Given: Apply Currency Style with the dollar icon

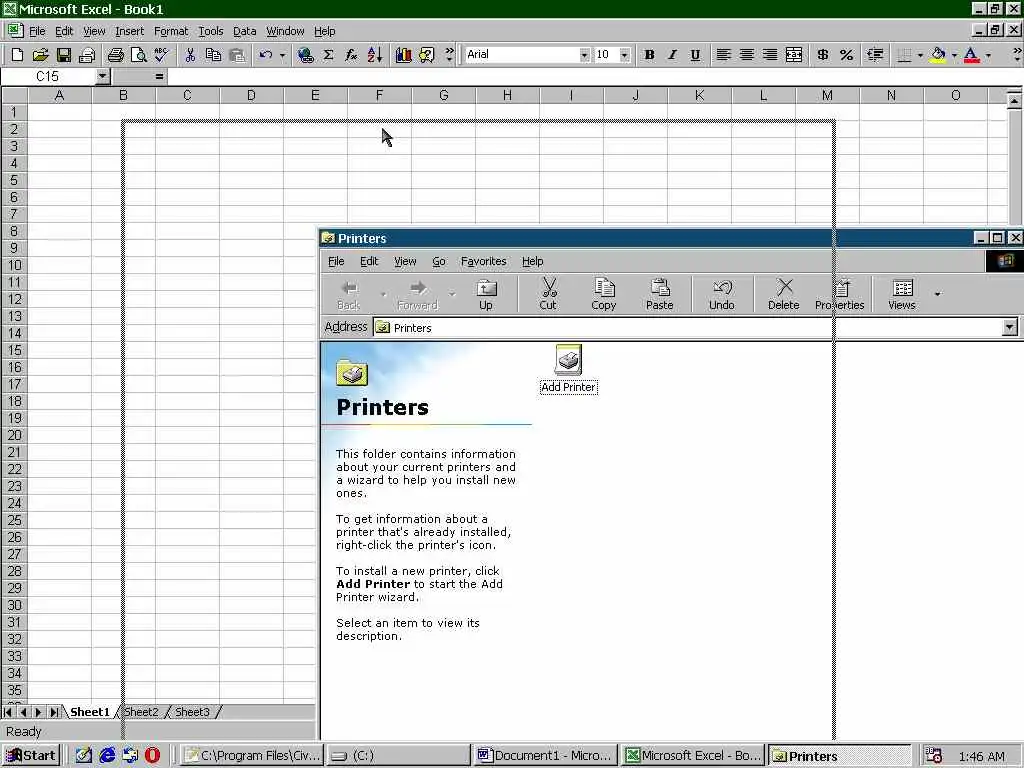Looking at the screenshot, I should point(823,55).
